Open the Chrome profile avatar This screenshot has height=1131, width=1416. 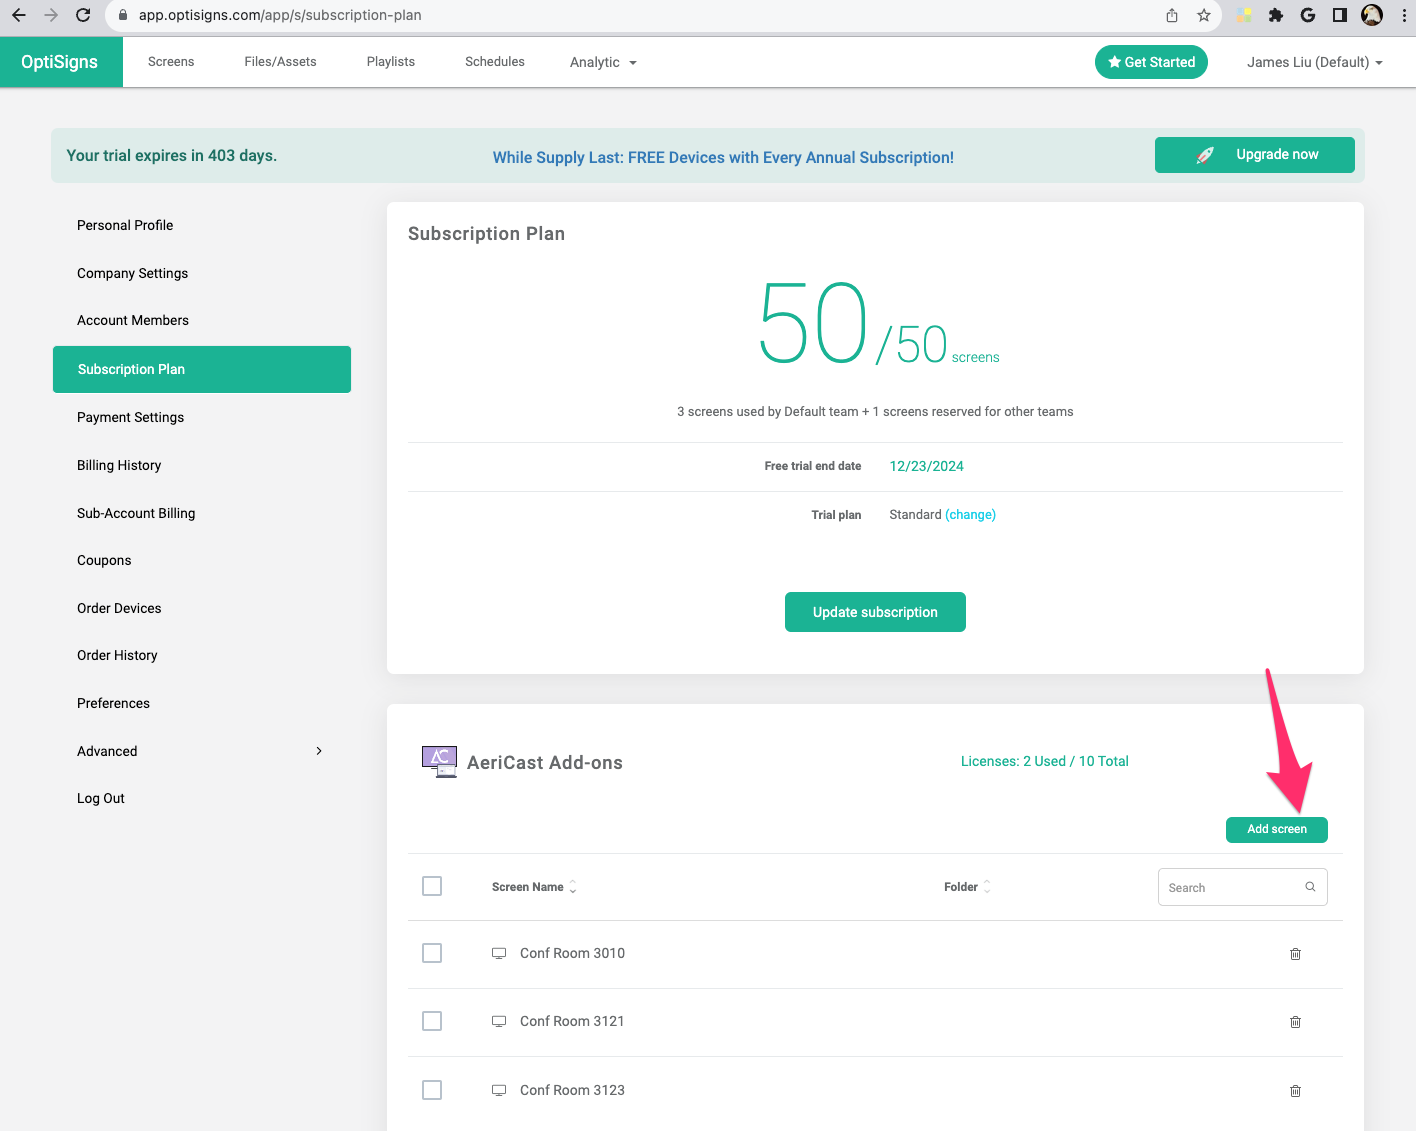pos(1372,15)
